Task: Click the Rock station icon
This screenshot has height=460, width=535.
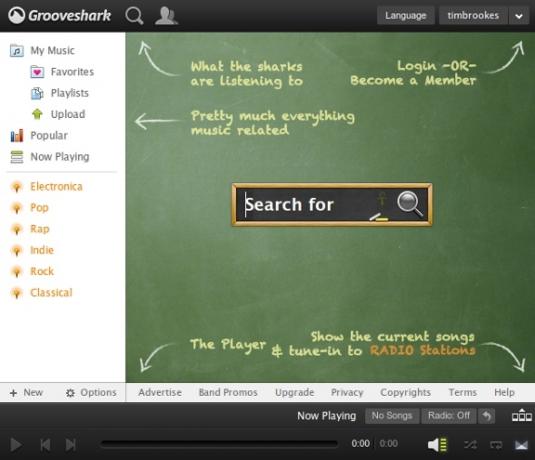Action: click(x=16, y=272)
